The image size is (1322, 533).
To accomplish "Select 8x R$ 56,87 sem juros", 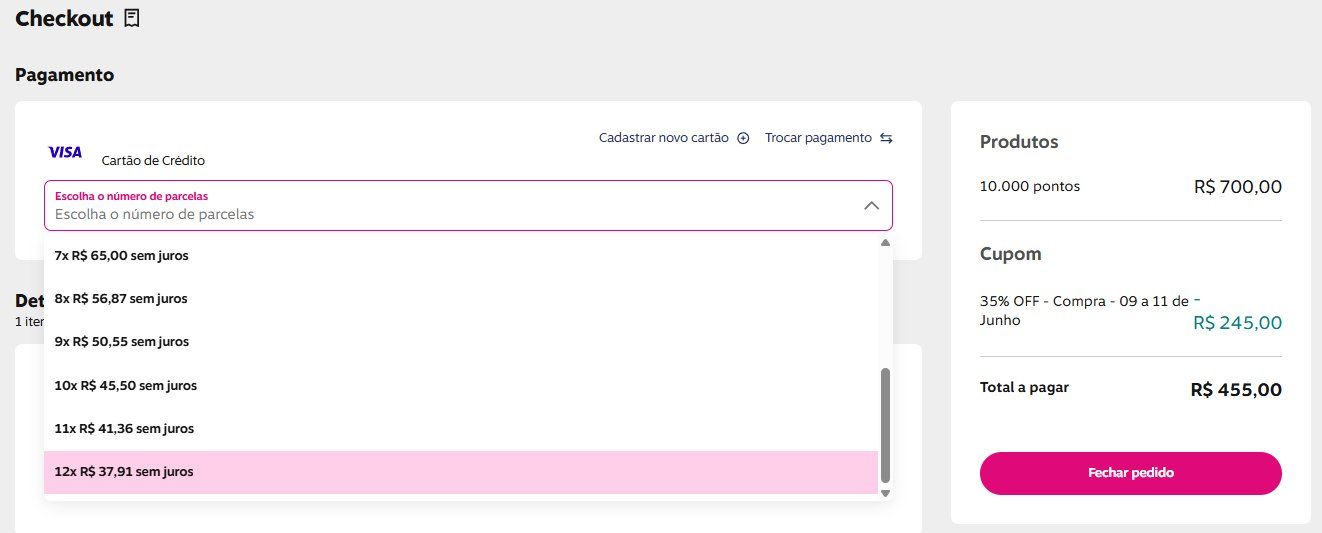I will point(122,299).
